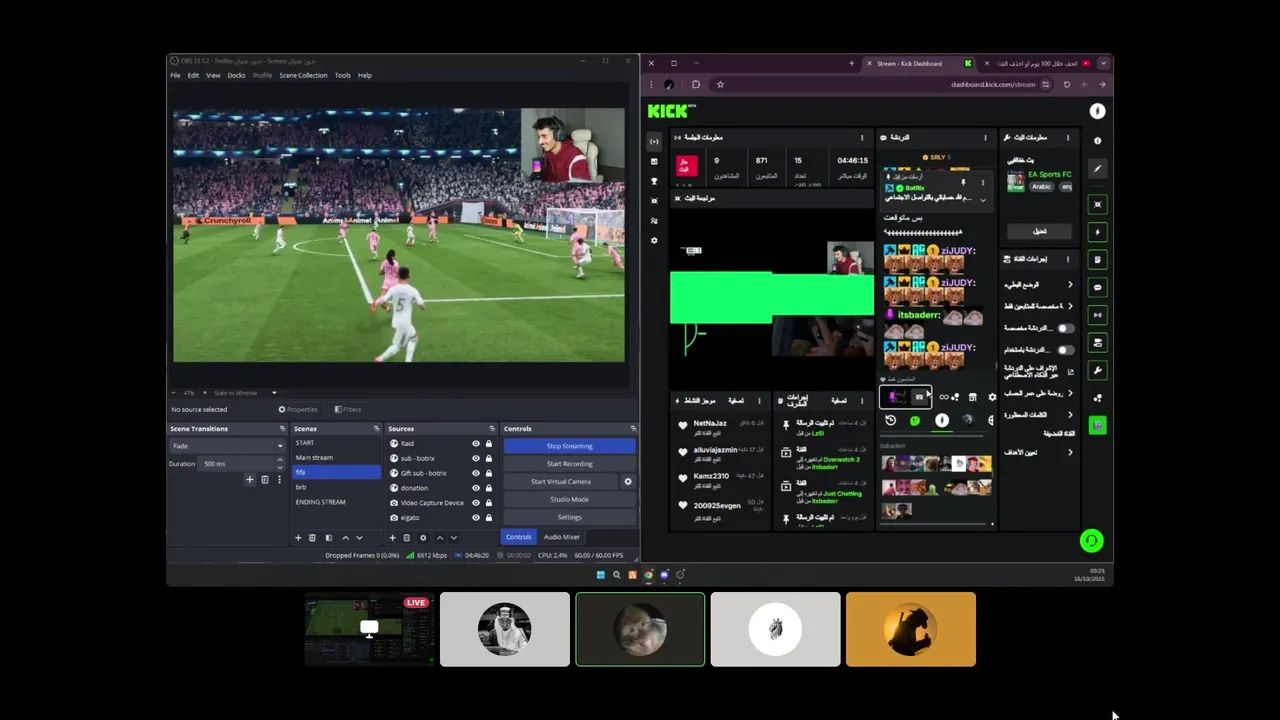Open chat panel three-dot menu
1280x720 pixels.
[985, 138]
